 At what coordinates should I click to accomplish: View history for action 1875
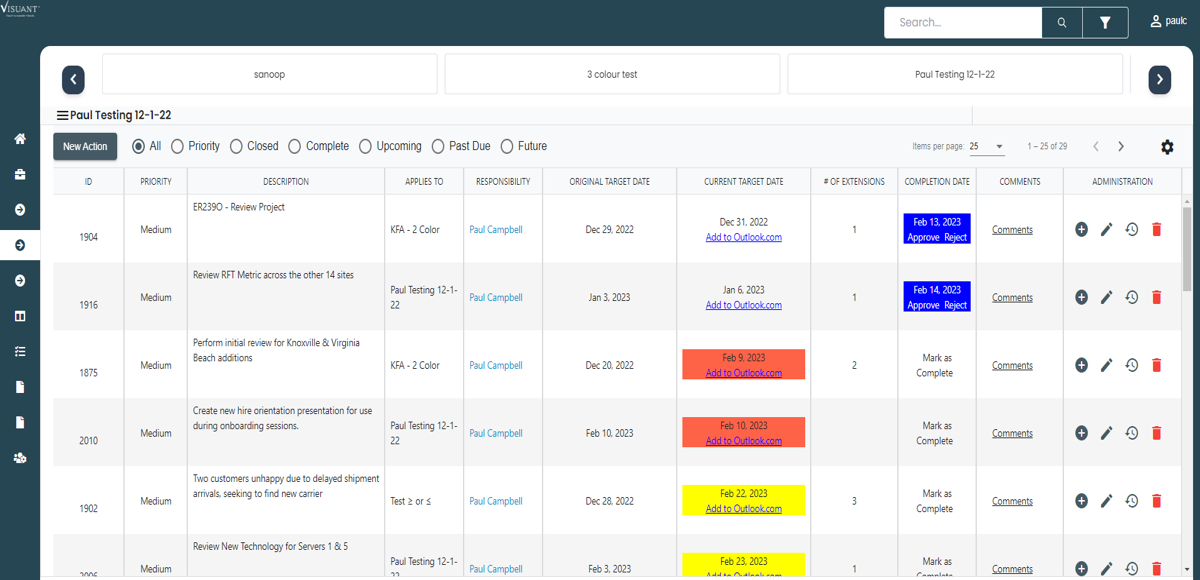point(1131,366)
